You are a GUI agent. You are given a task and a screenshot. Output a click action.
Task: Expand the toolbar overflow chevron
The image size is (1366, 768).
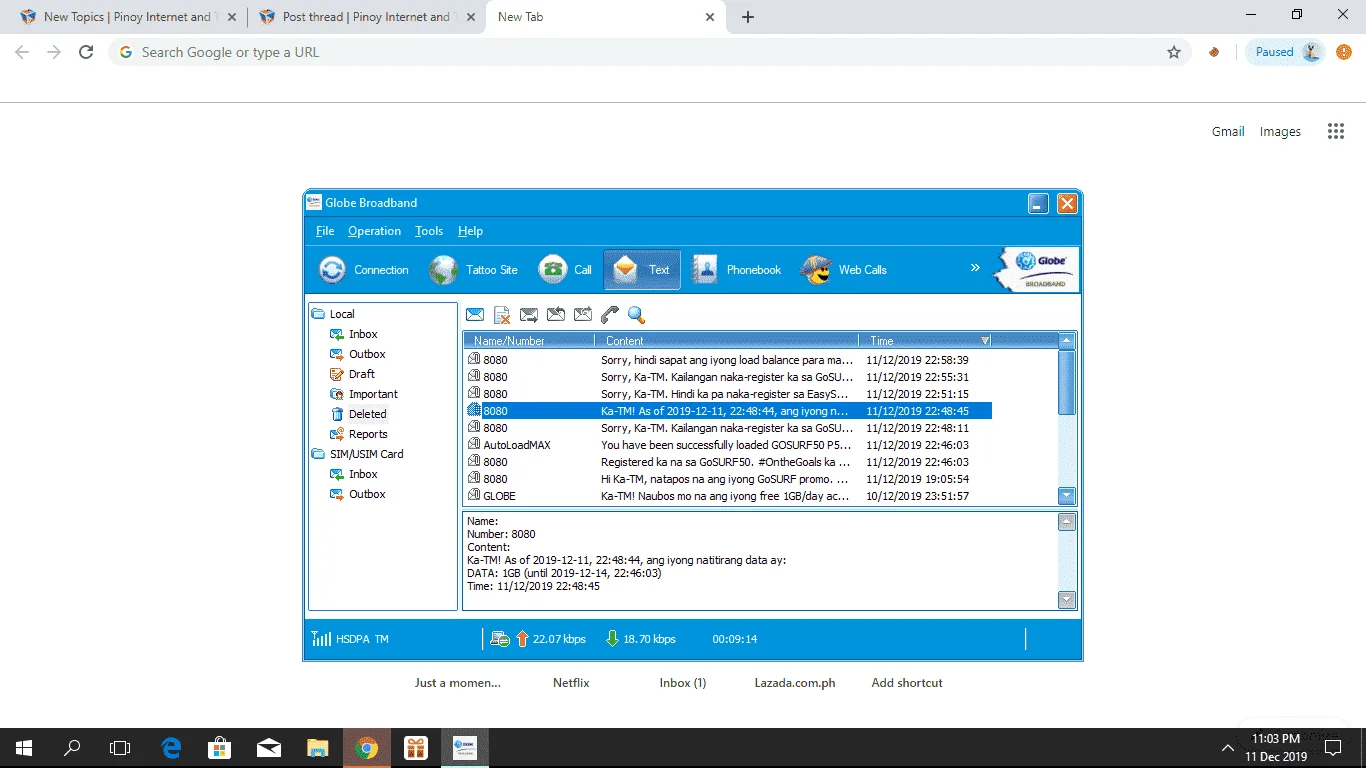pos(975,268)
